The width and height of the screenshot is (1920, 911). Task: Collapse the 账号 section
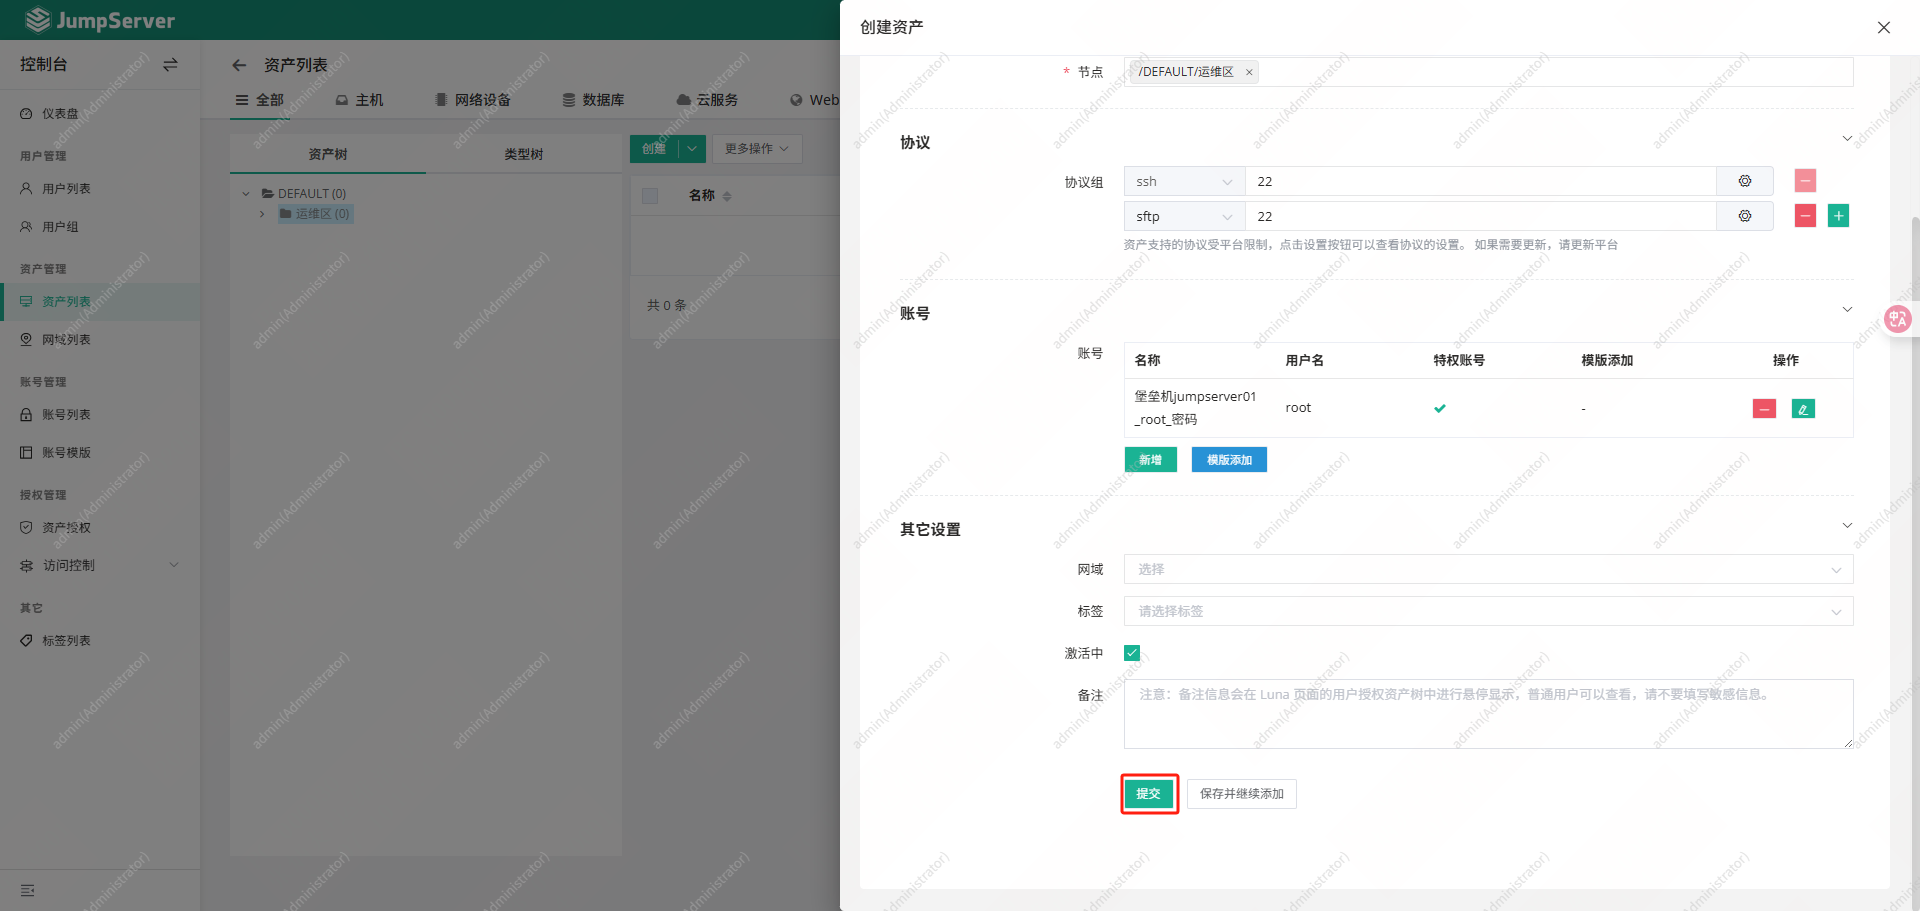pyautogui.click(x=1847, y=310)
